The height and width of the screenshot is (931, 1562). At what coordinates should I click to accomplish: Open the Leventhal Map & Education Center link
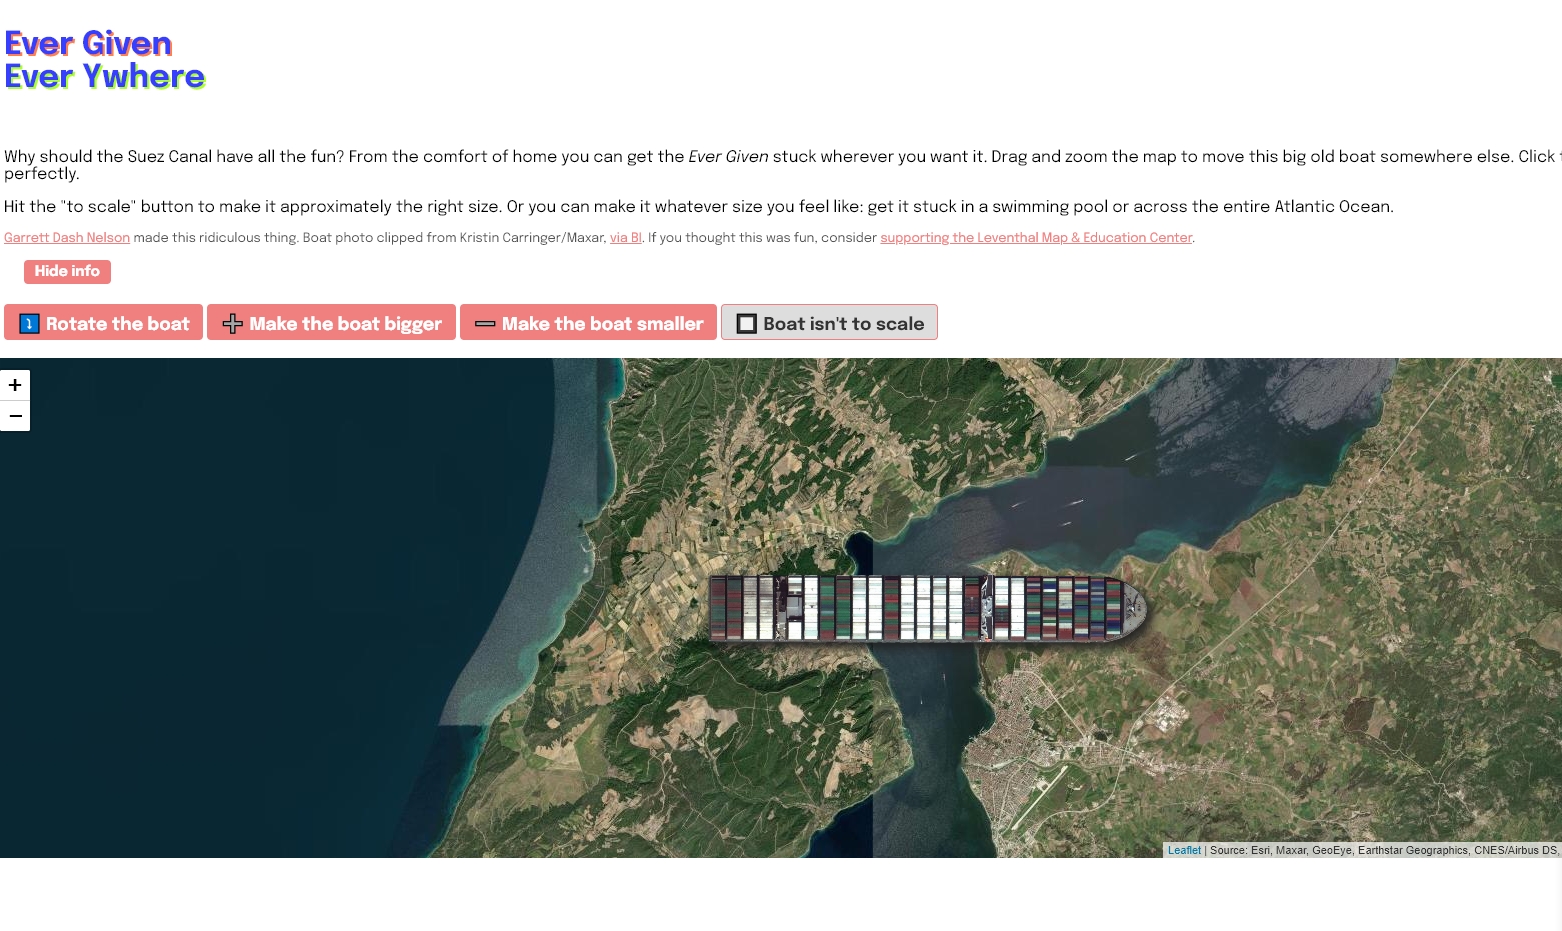tap(1036, 238)
